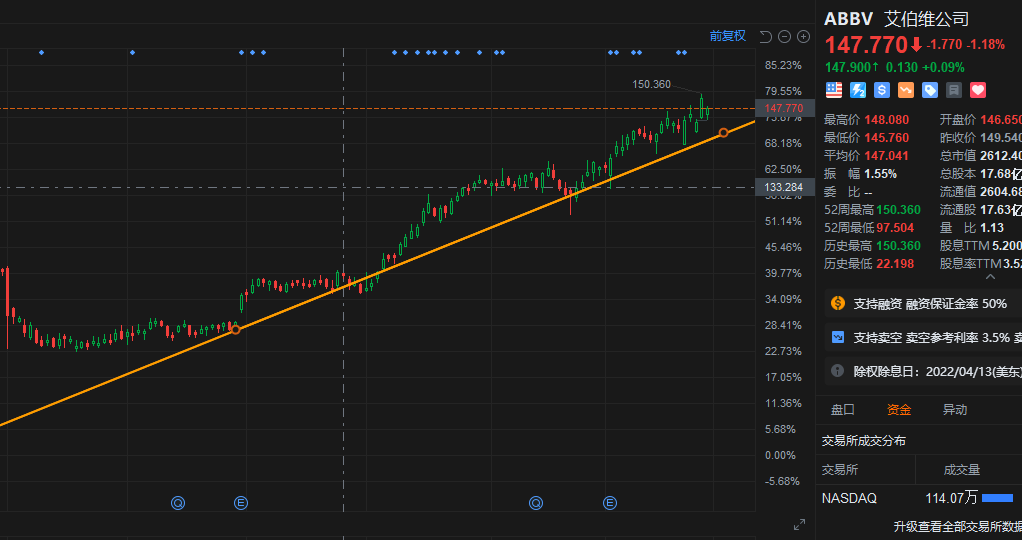Click the 114.07万 NASDAQ volume figure

point(952,498)
